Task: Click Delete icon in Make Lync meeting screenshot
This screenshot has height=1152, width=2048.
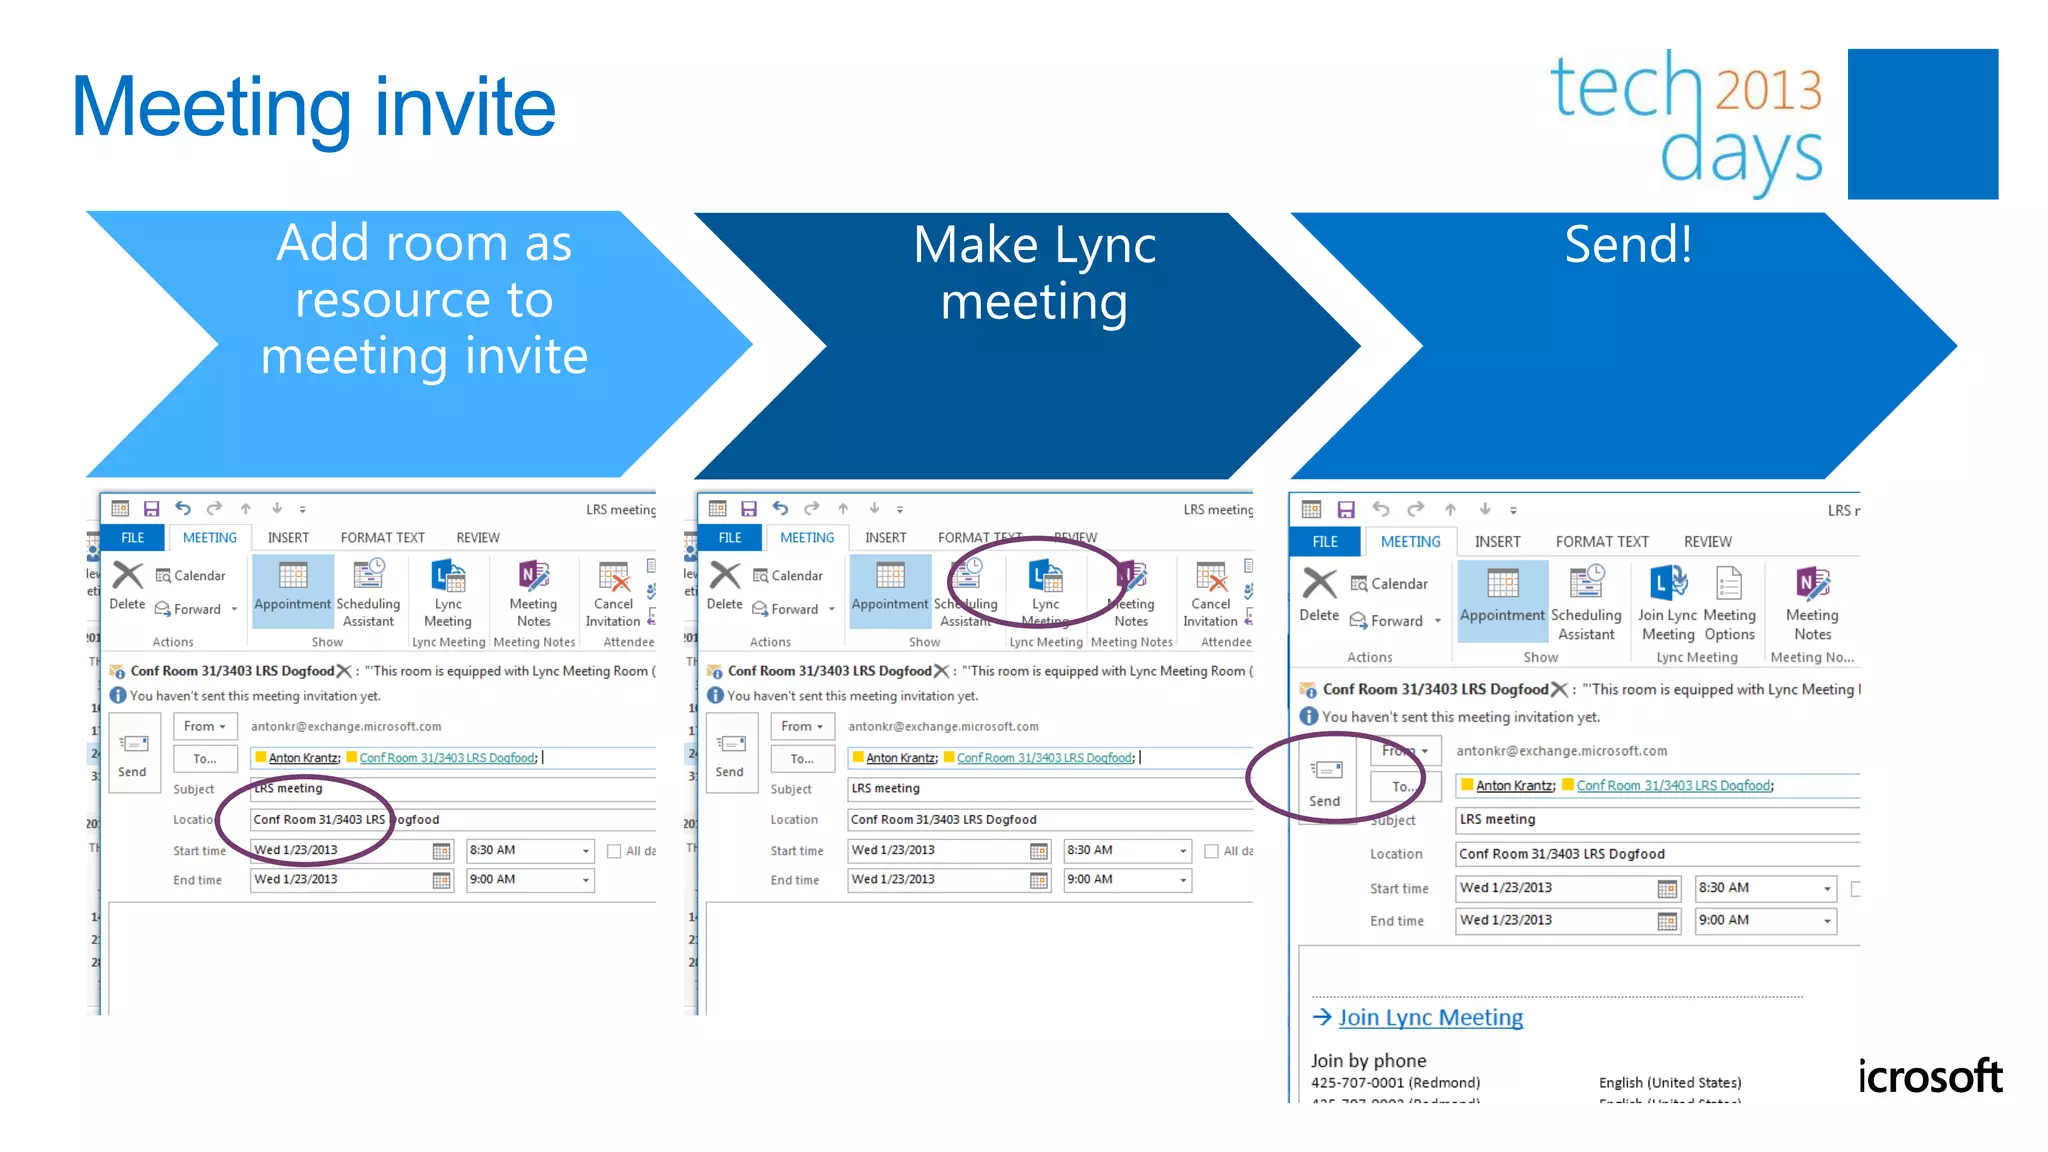Action: pos(725,576)
